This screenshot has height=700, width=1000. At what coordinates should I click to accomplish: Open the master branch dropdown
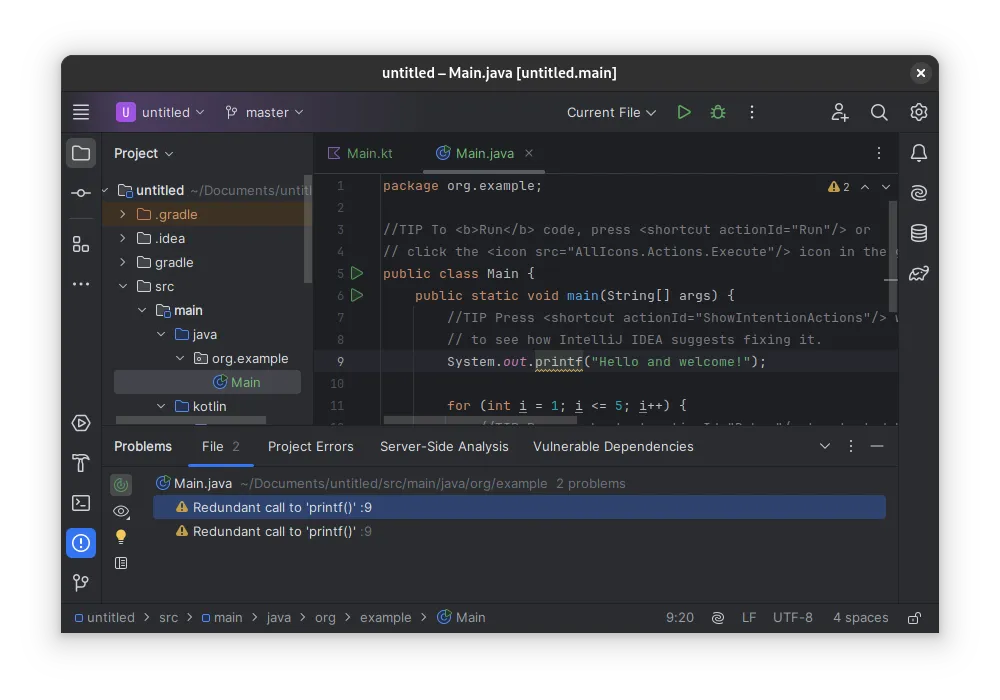point(265,112)
